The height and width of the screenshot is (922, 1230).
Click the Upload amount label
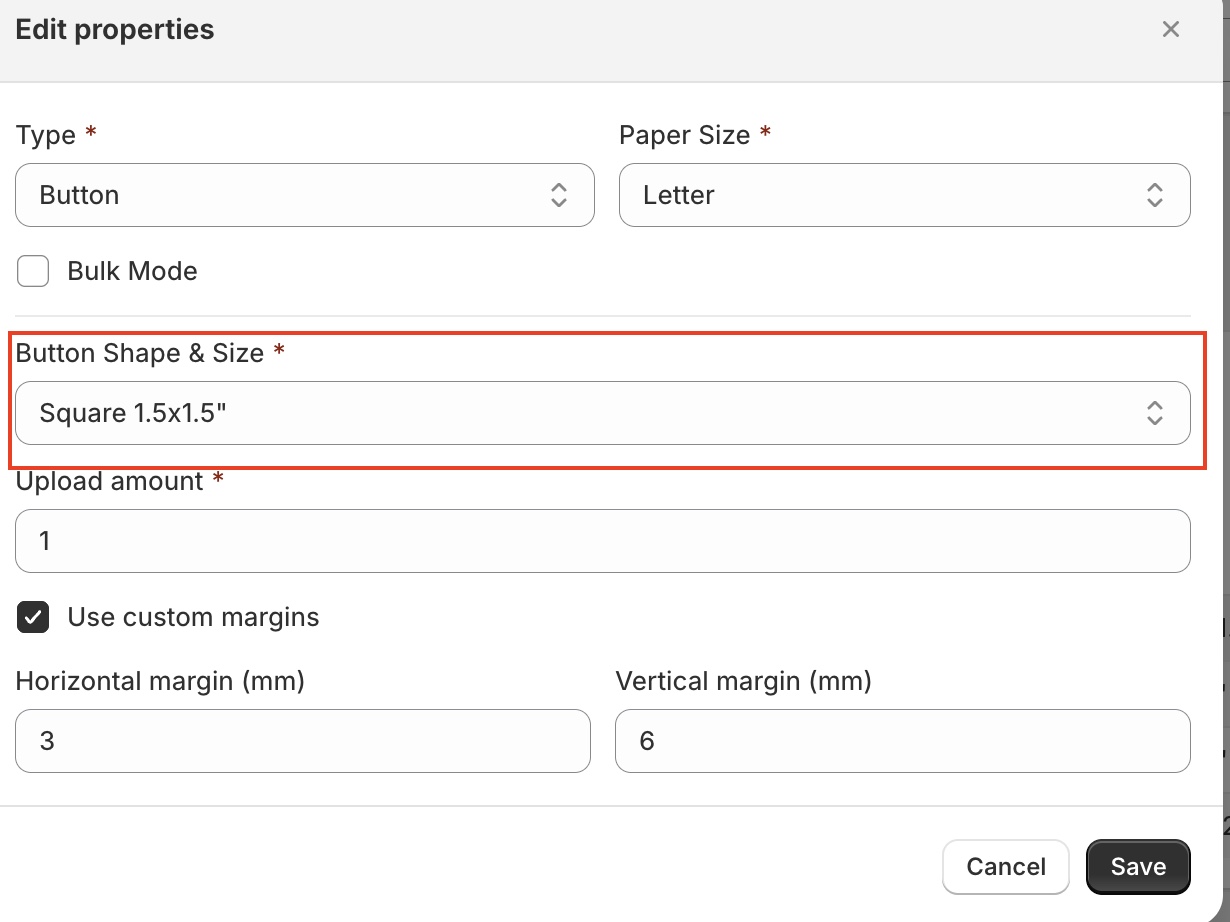click(110, 481)
